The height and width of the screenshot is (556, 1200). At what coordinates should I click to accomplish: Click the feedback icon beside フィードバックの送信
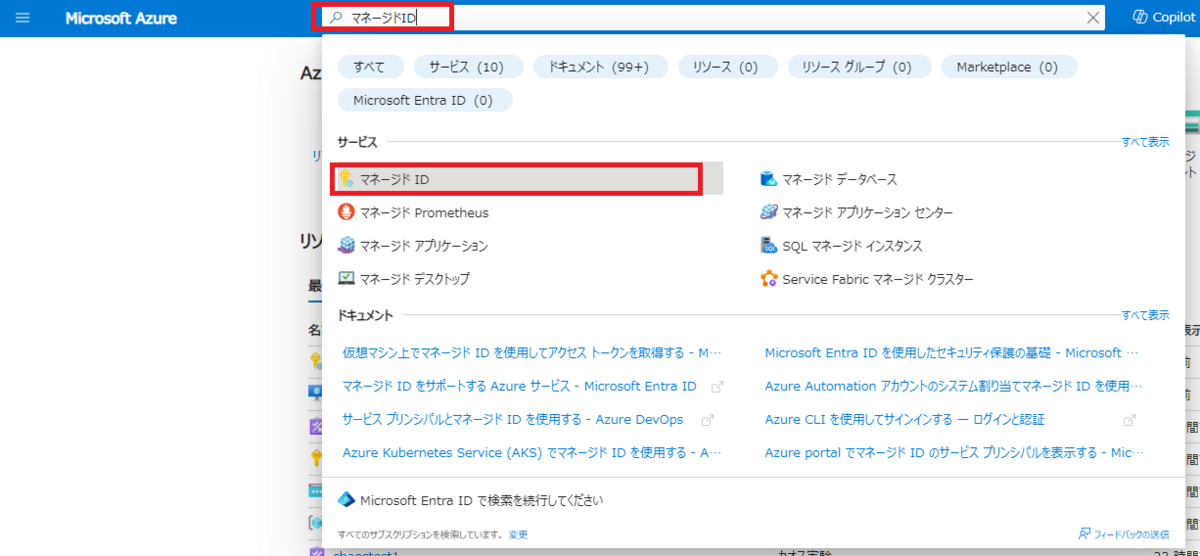coord(1084,534)
